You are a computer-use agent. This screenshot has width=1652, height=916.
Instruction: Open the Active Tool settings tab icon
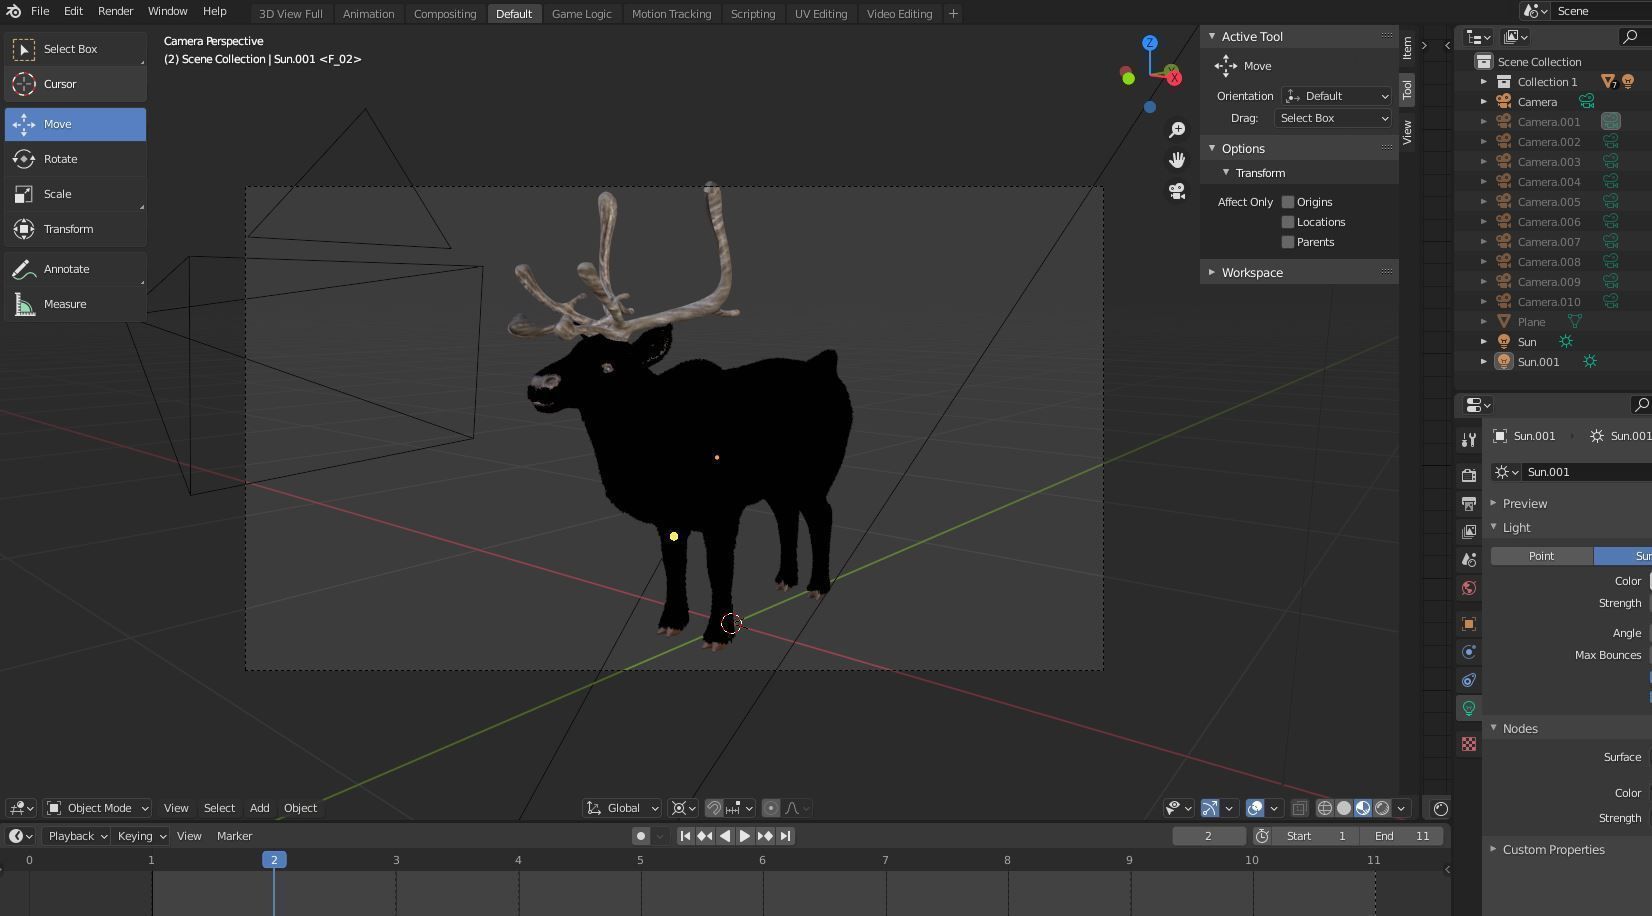pyautogui.click(x=1469, y=440)
